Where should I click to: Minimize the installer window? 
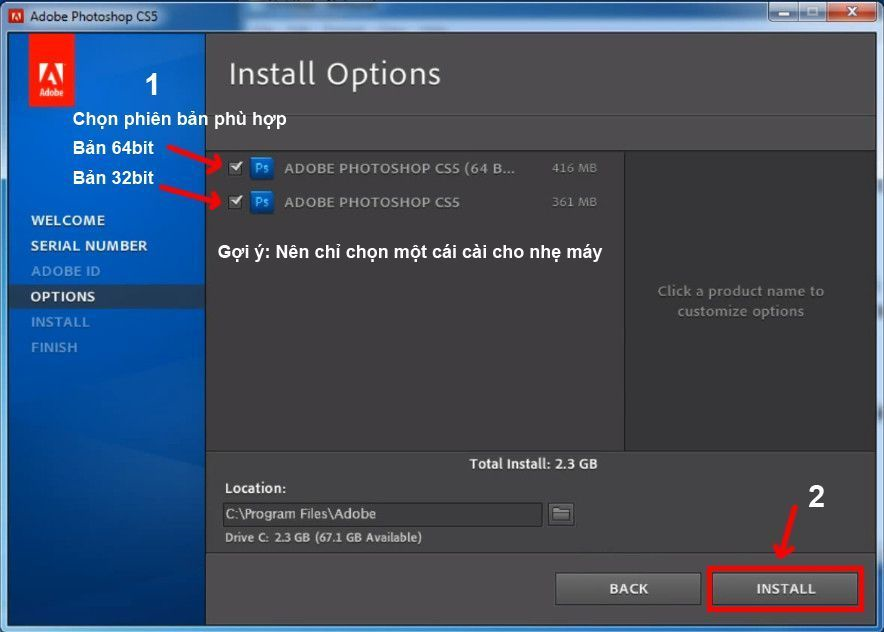point(786,13)
